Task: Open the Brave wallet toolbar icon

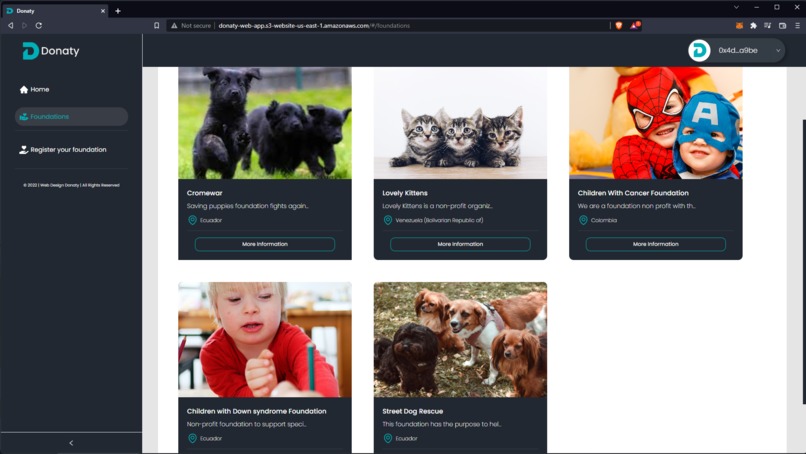Action: click(782, 25)
